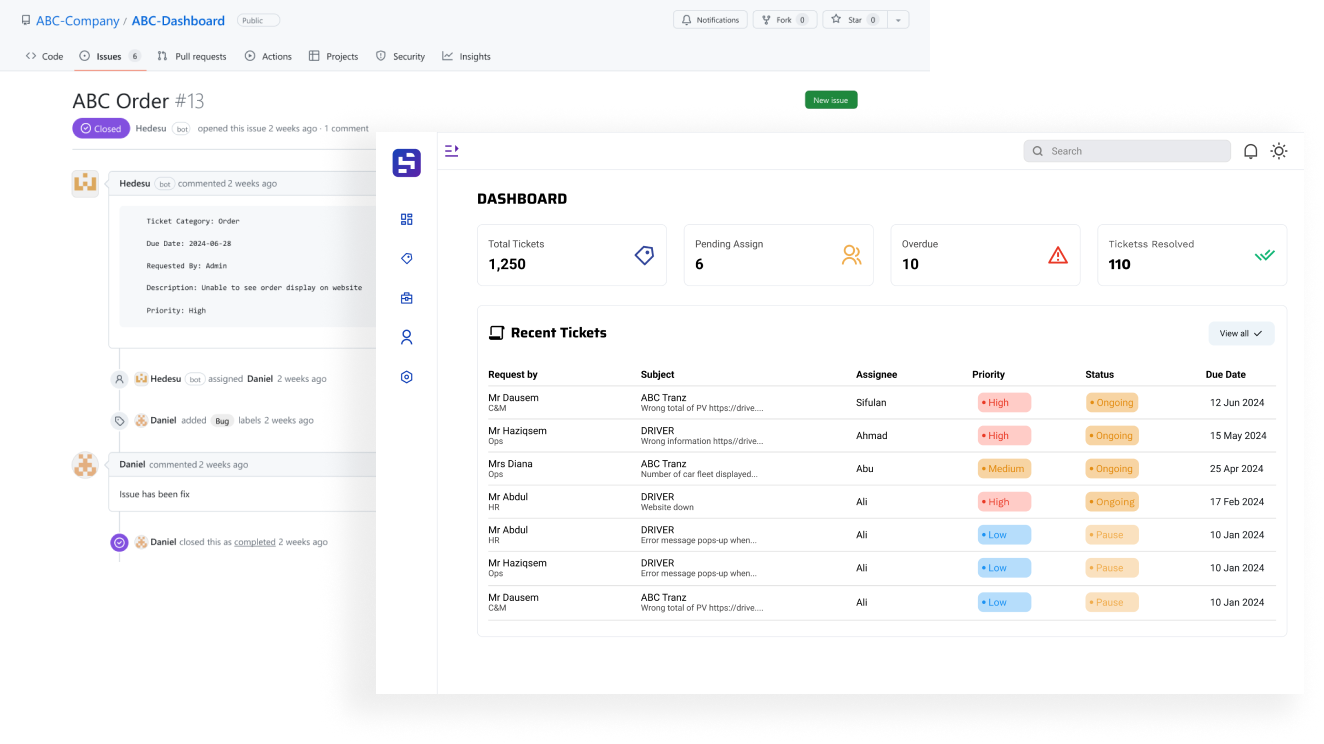Viewport: 1324px width, 744px height.
Task: Click the dashboard grid icon in sidebar
Action: (406, 219)
